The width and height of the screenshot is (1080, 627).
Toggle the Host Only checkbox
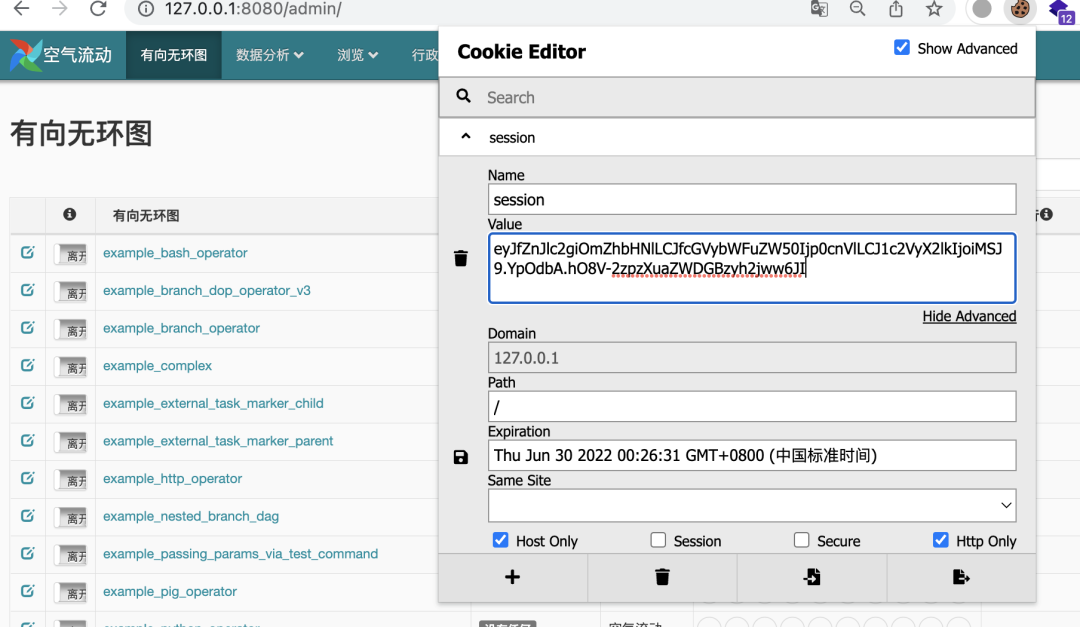pos(501,540)
